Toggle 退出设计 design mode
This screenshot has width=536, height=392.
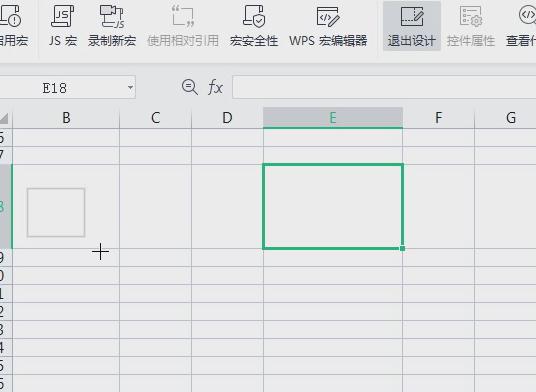coord(412,26)
